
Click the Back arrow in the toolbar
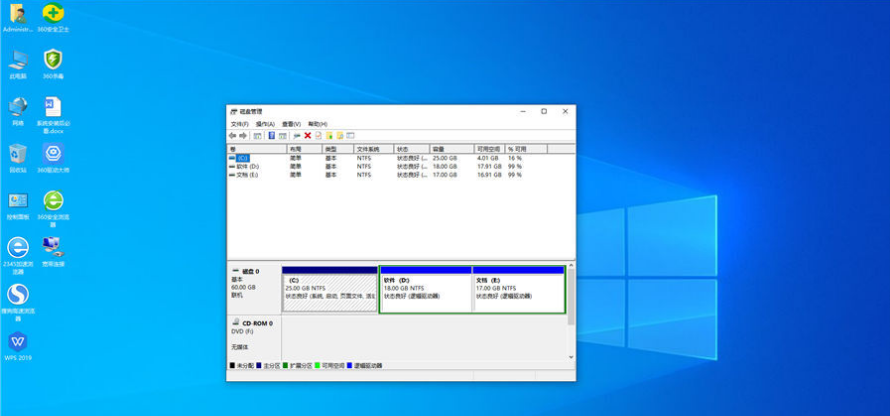tap(233, 135)
